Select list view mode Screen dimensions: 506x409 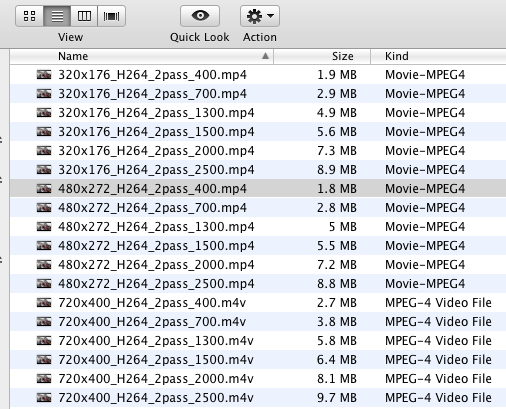click(x=57, y=16)
